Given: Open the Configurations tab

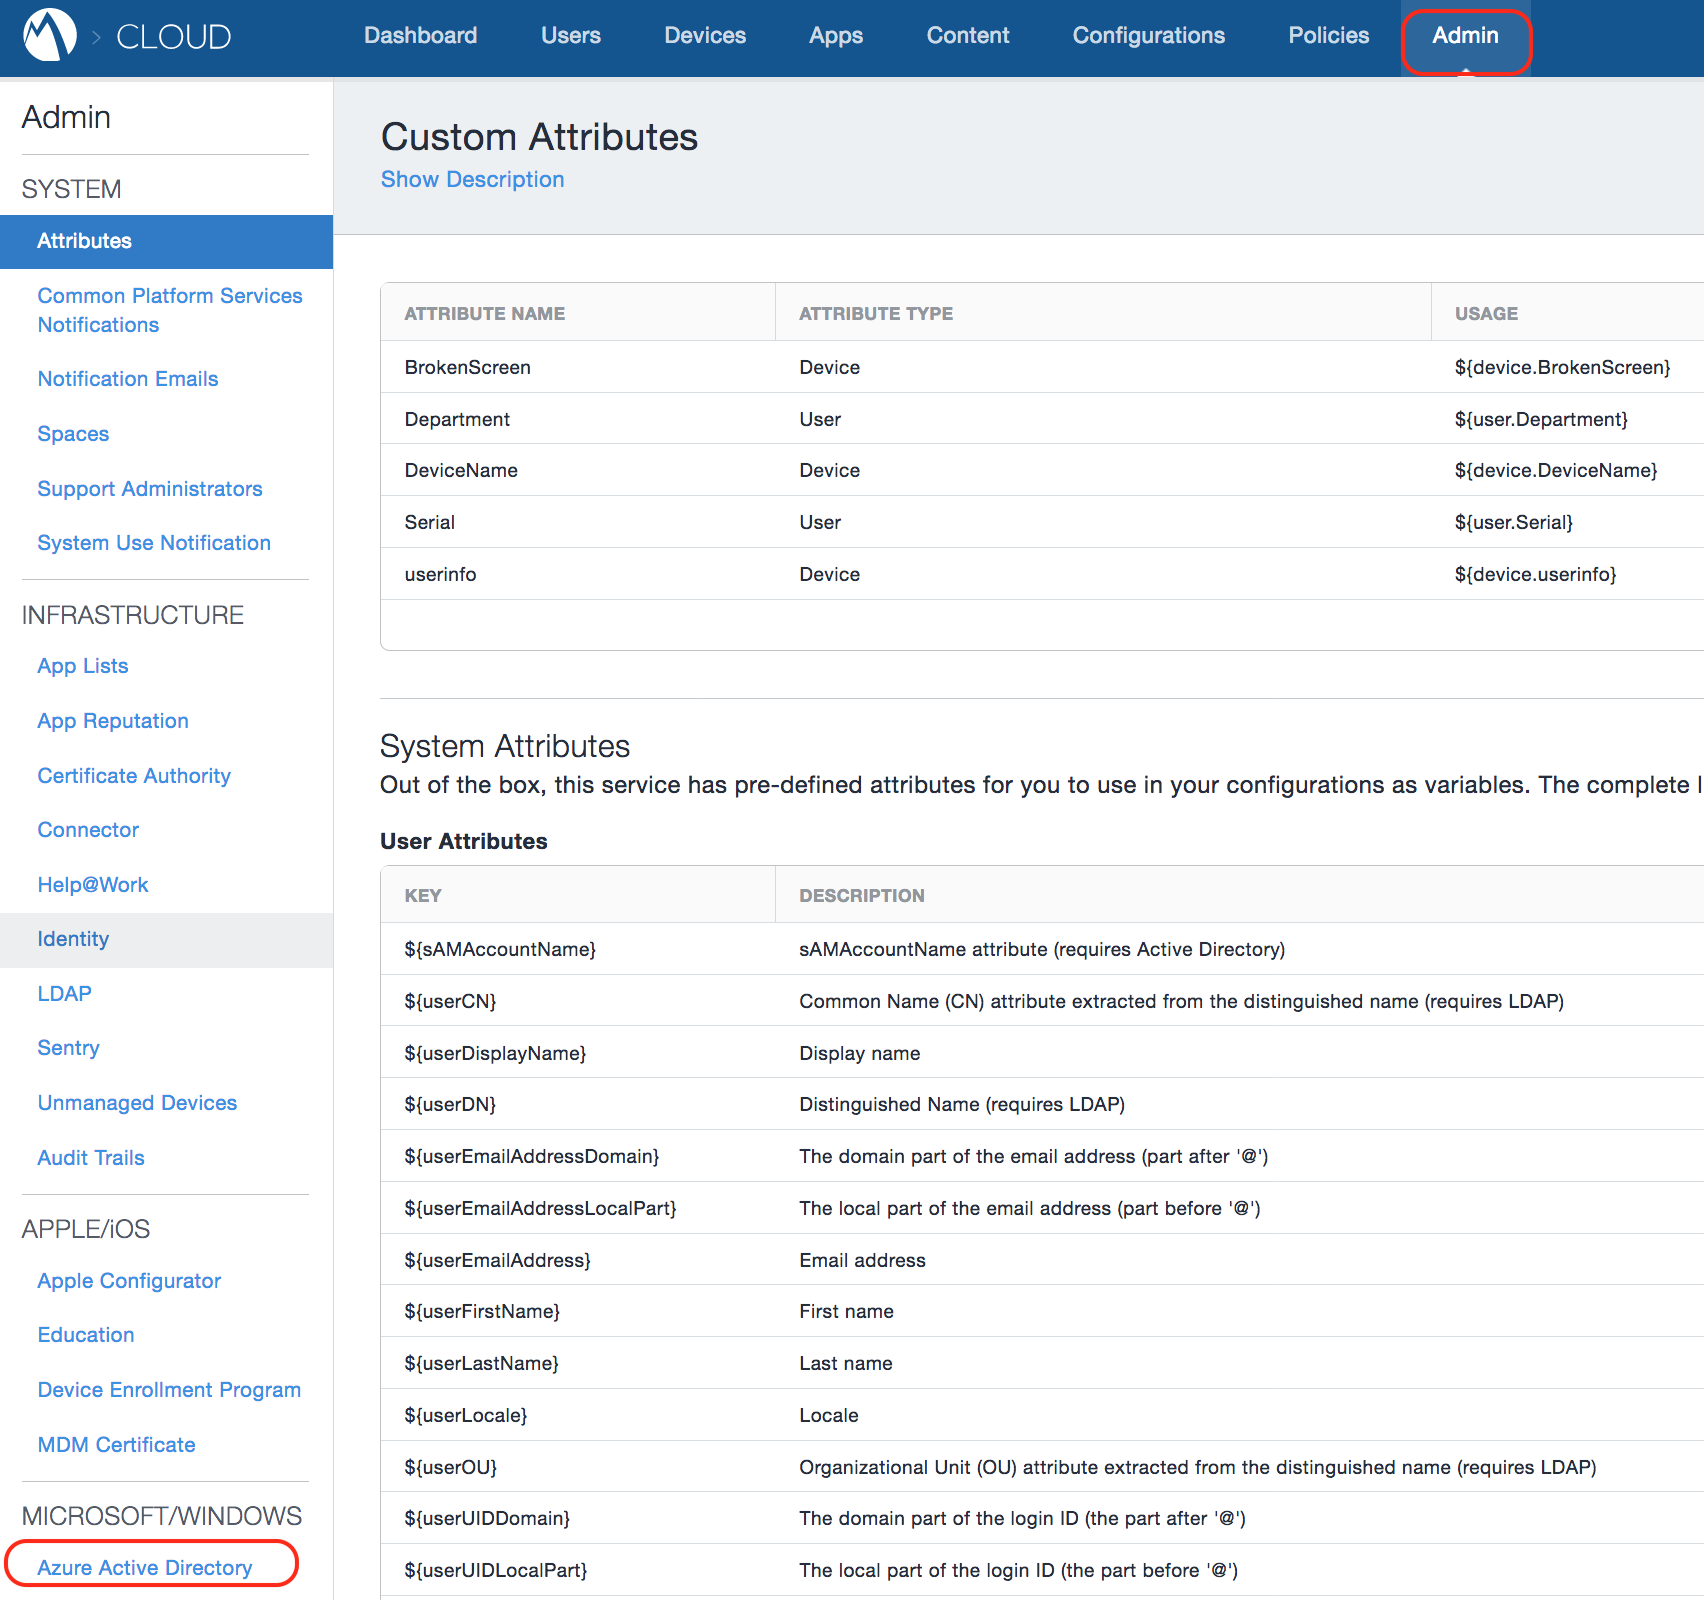Looking at the screenshot, I should coord(1148,36).
